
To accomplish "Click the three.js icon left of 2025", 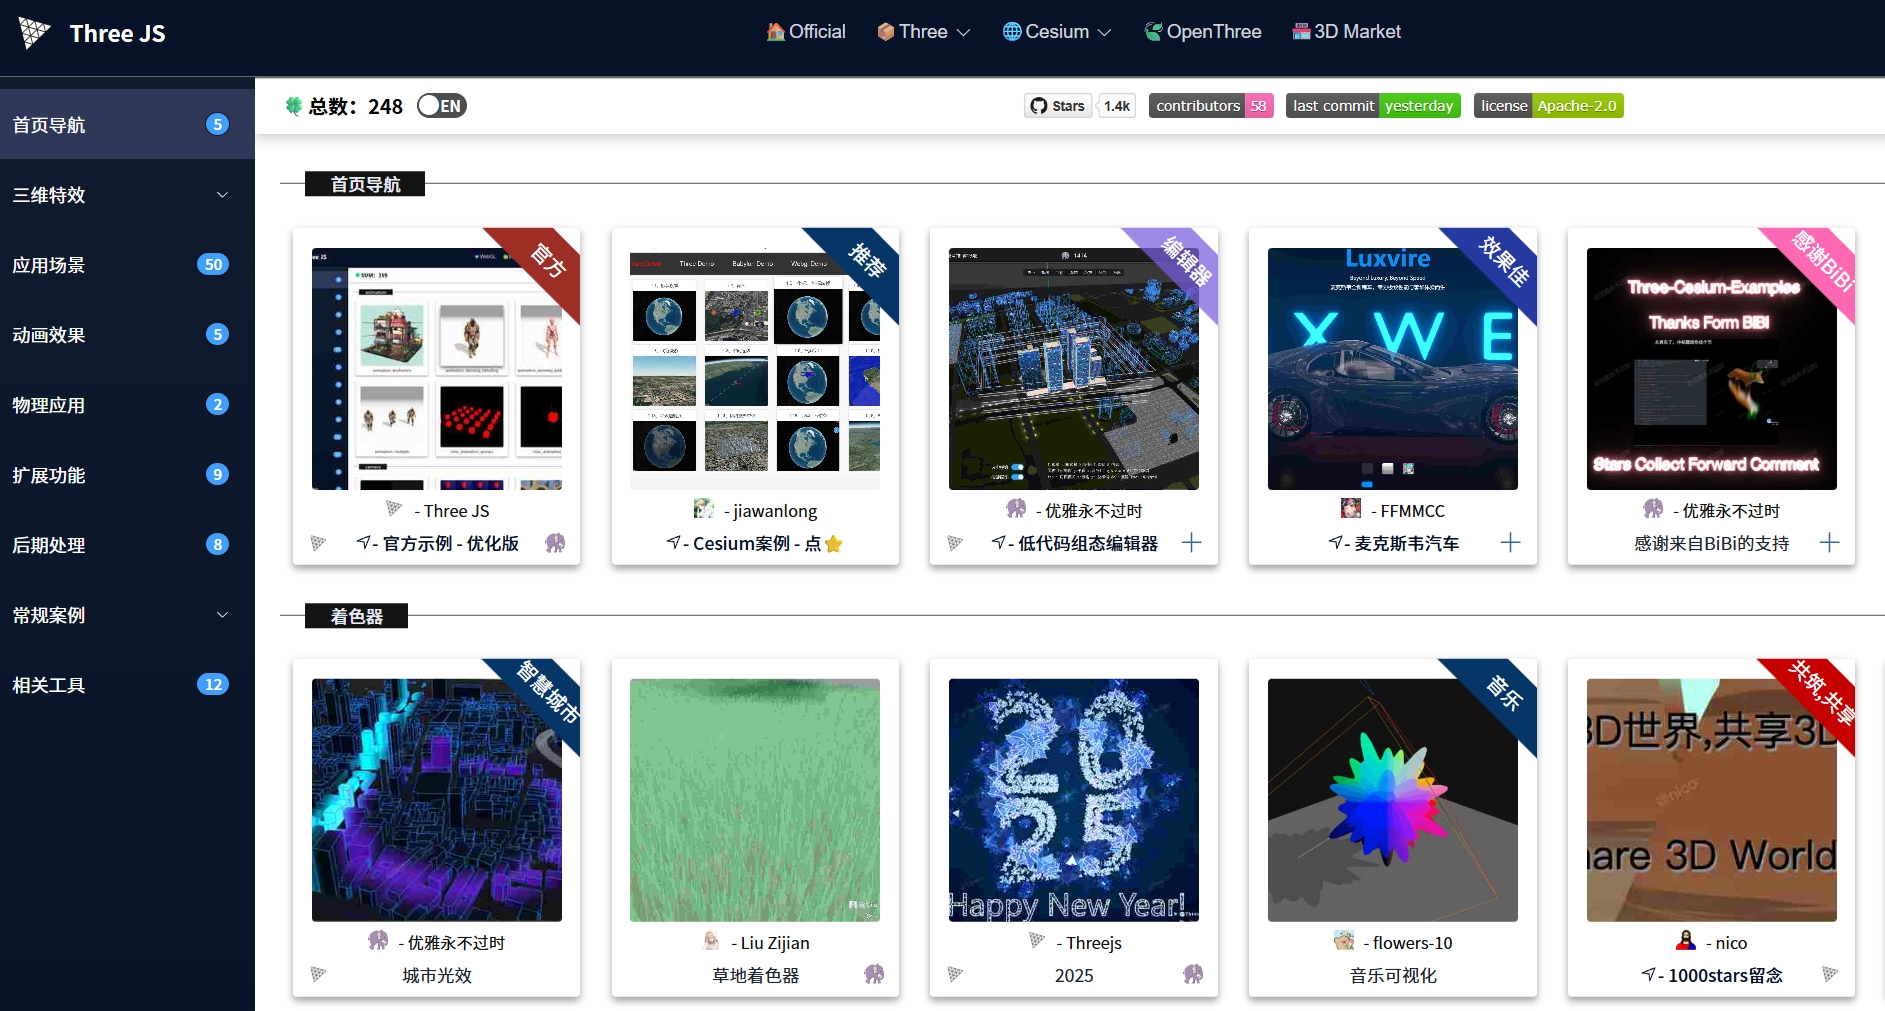I will tap(955, 974).
